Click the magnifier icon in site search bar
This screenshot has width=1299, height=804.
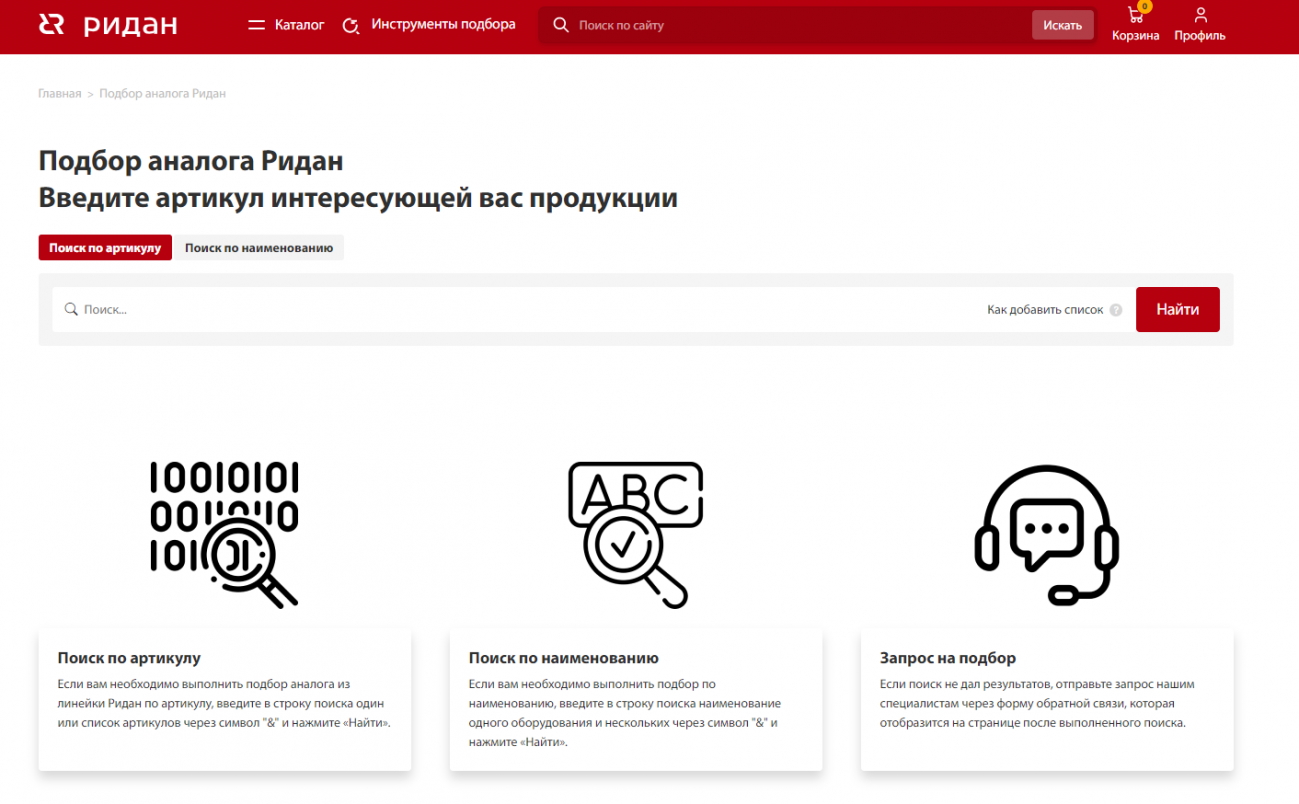561,24
